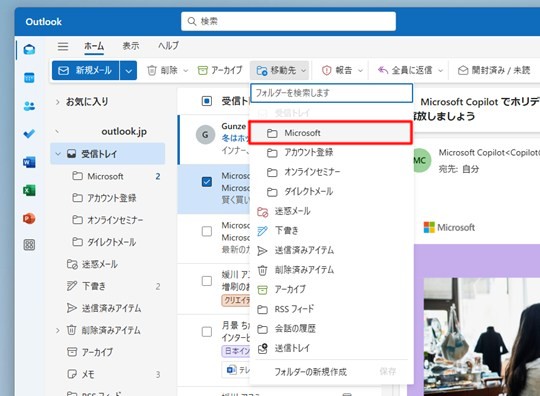
Task: Collapse the outlook.jp account tree
Action: pos(58,132)
